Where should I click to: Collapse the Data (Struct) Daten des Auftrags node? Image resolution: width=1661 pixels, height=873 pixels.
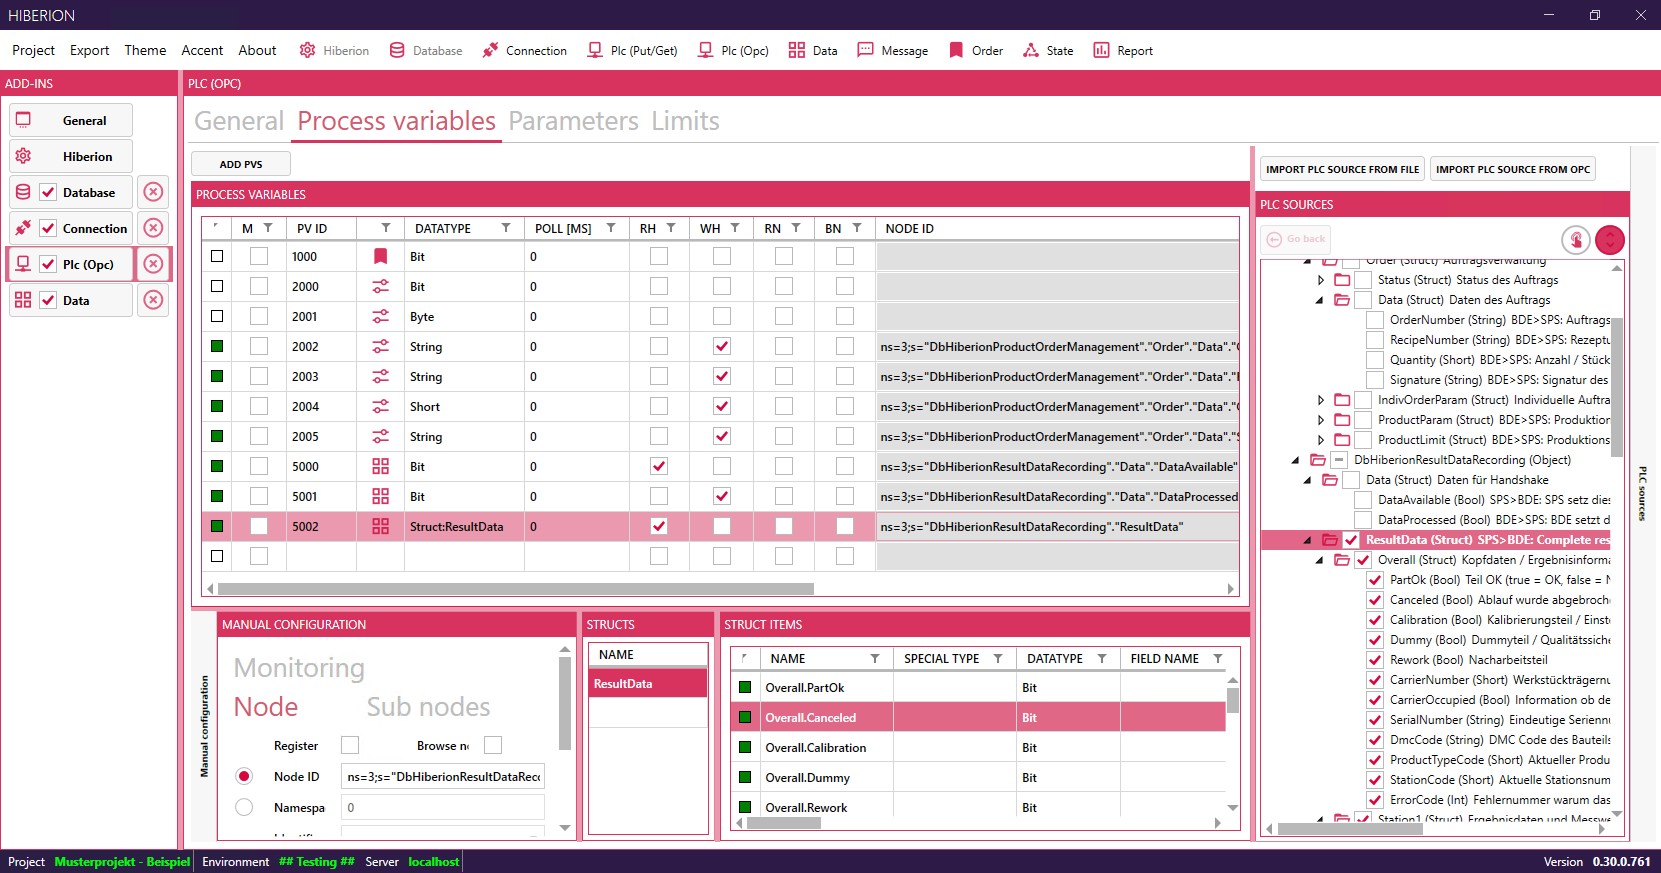click(x=1320, y=300)
